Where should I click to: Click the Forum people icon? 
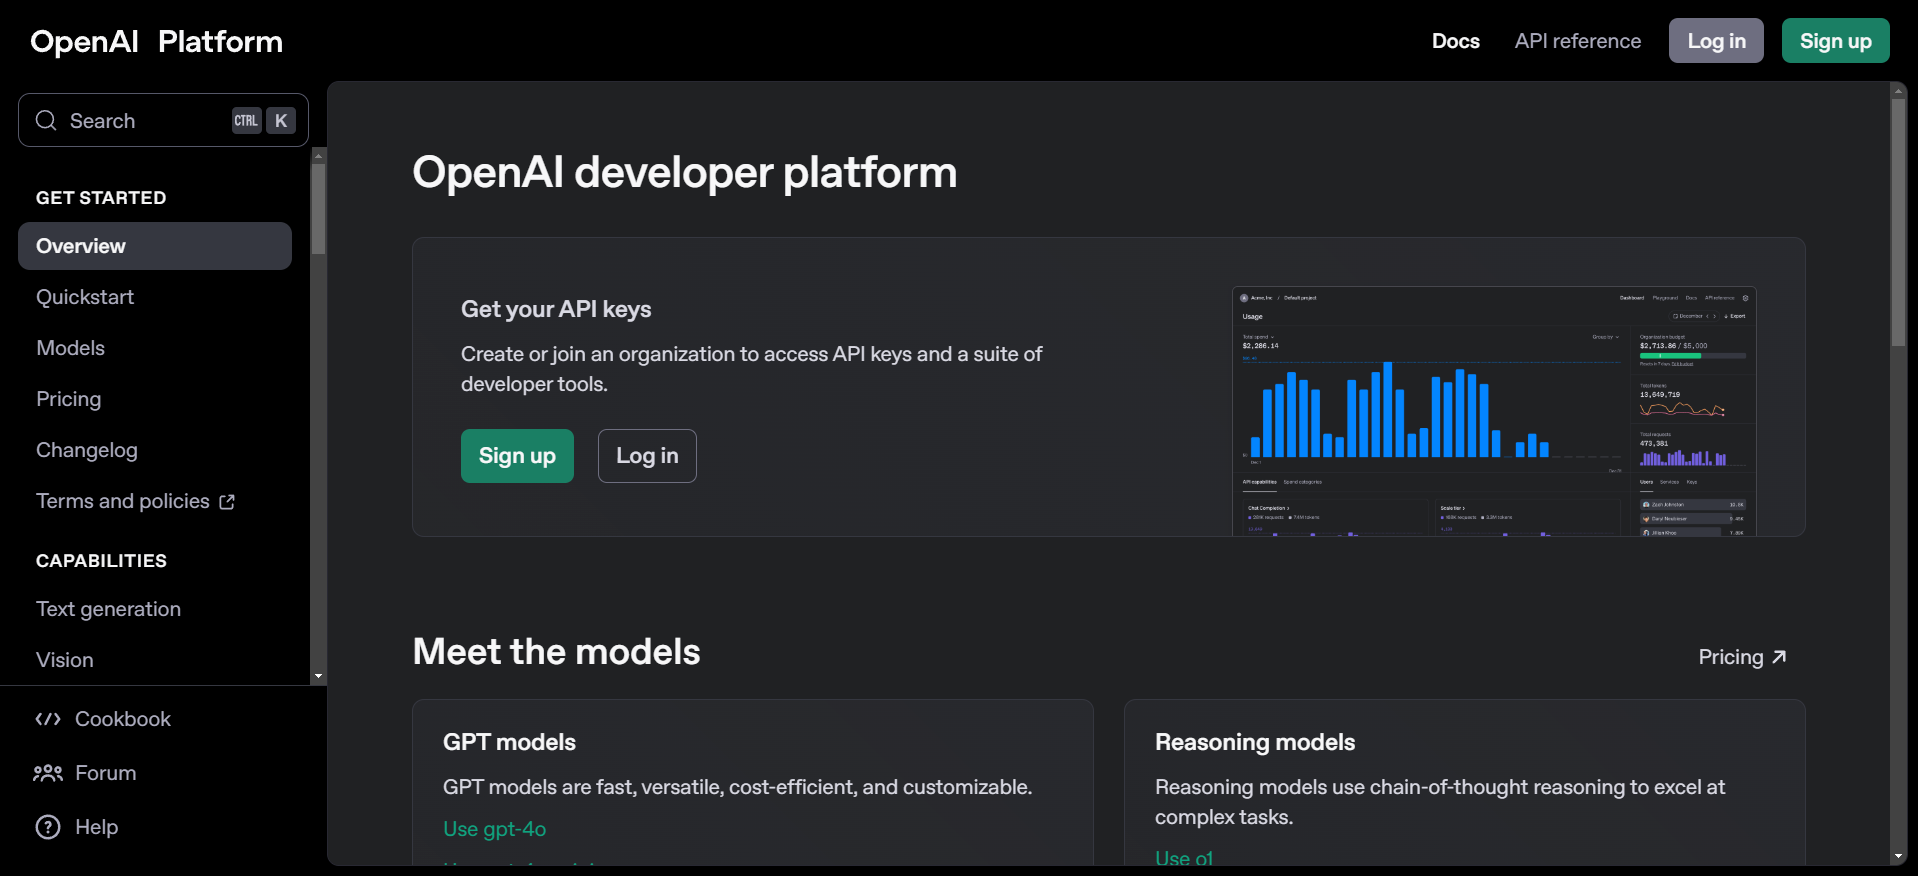tap(48, 773)
